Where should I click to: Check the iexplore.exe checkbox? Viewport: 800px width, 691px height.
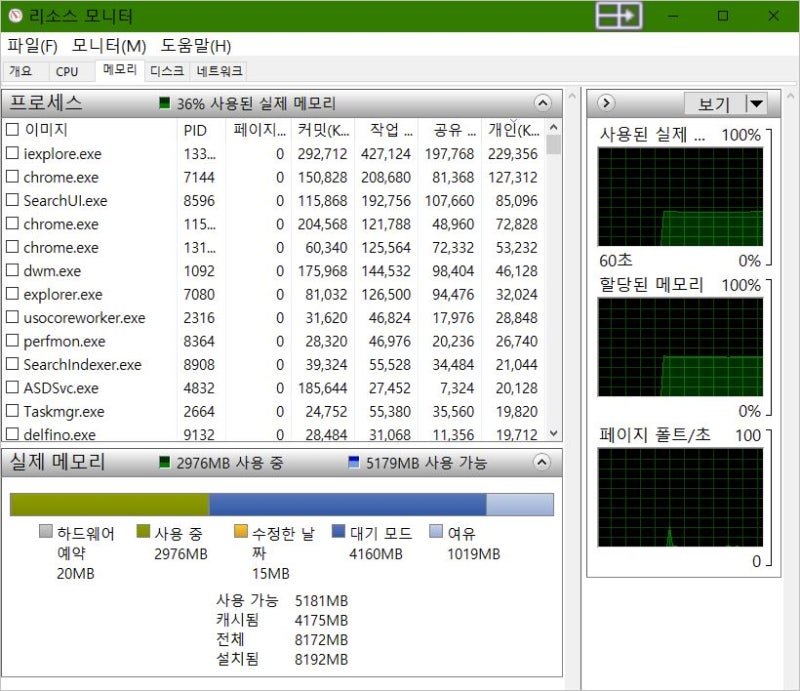pos(12,153)
